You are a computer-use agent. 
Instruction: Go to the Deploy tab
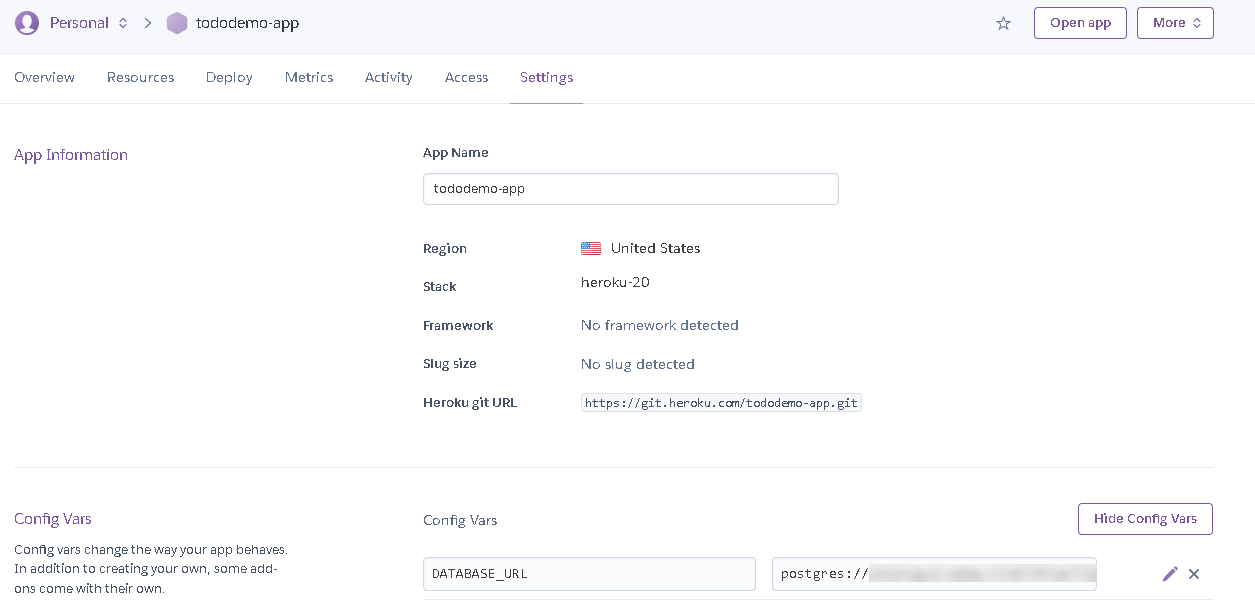229,77
